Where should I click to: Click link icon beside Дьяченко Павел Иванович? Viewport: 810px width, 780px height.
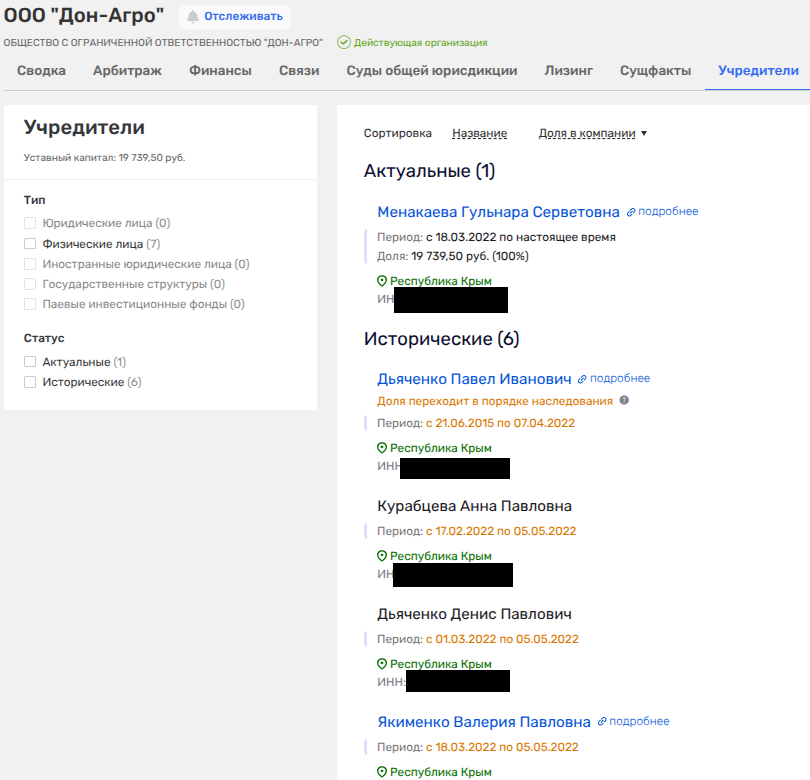point(582,379)
